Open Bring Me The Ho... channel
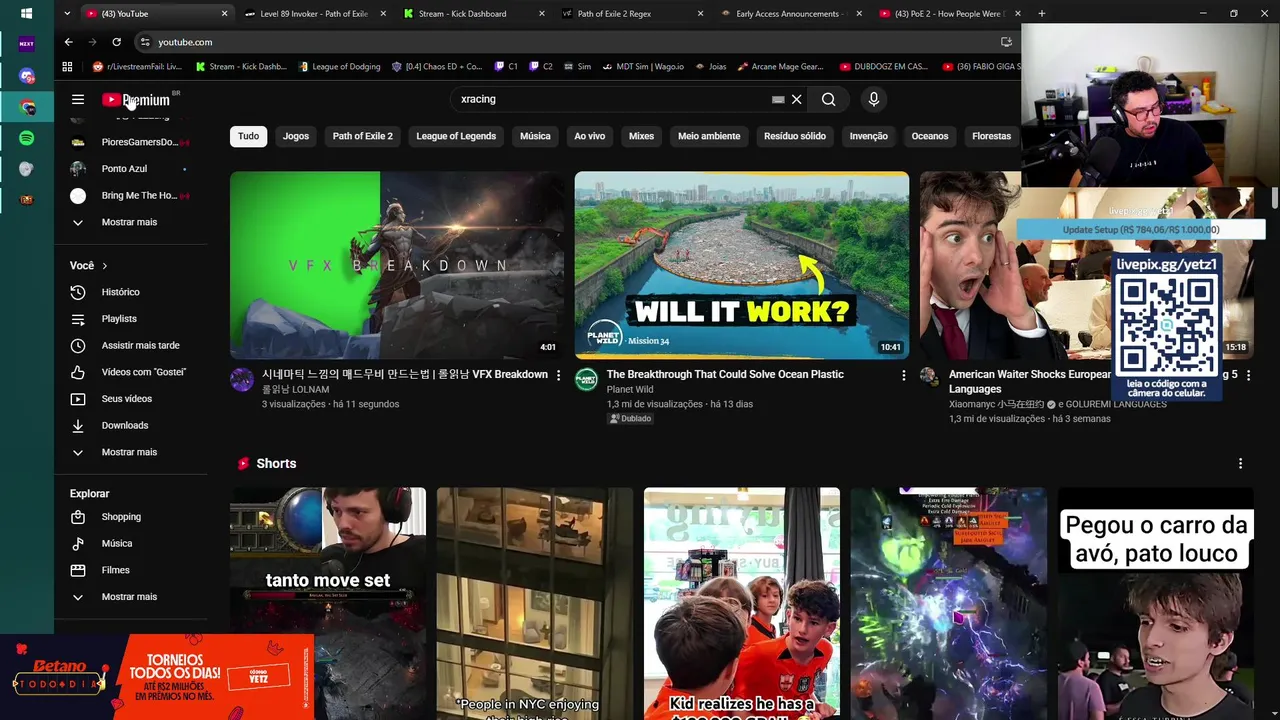 138,196
